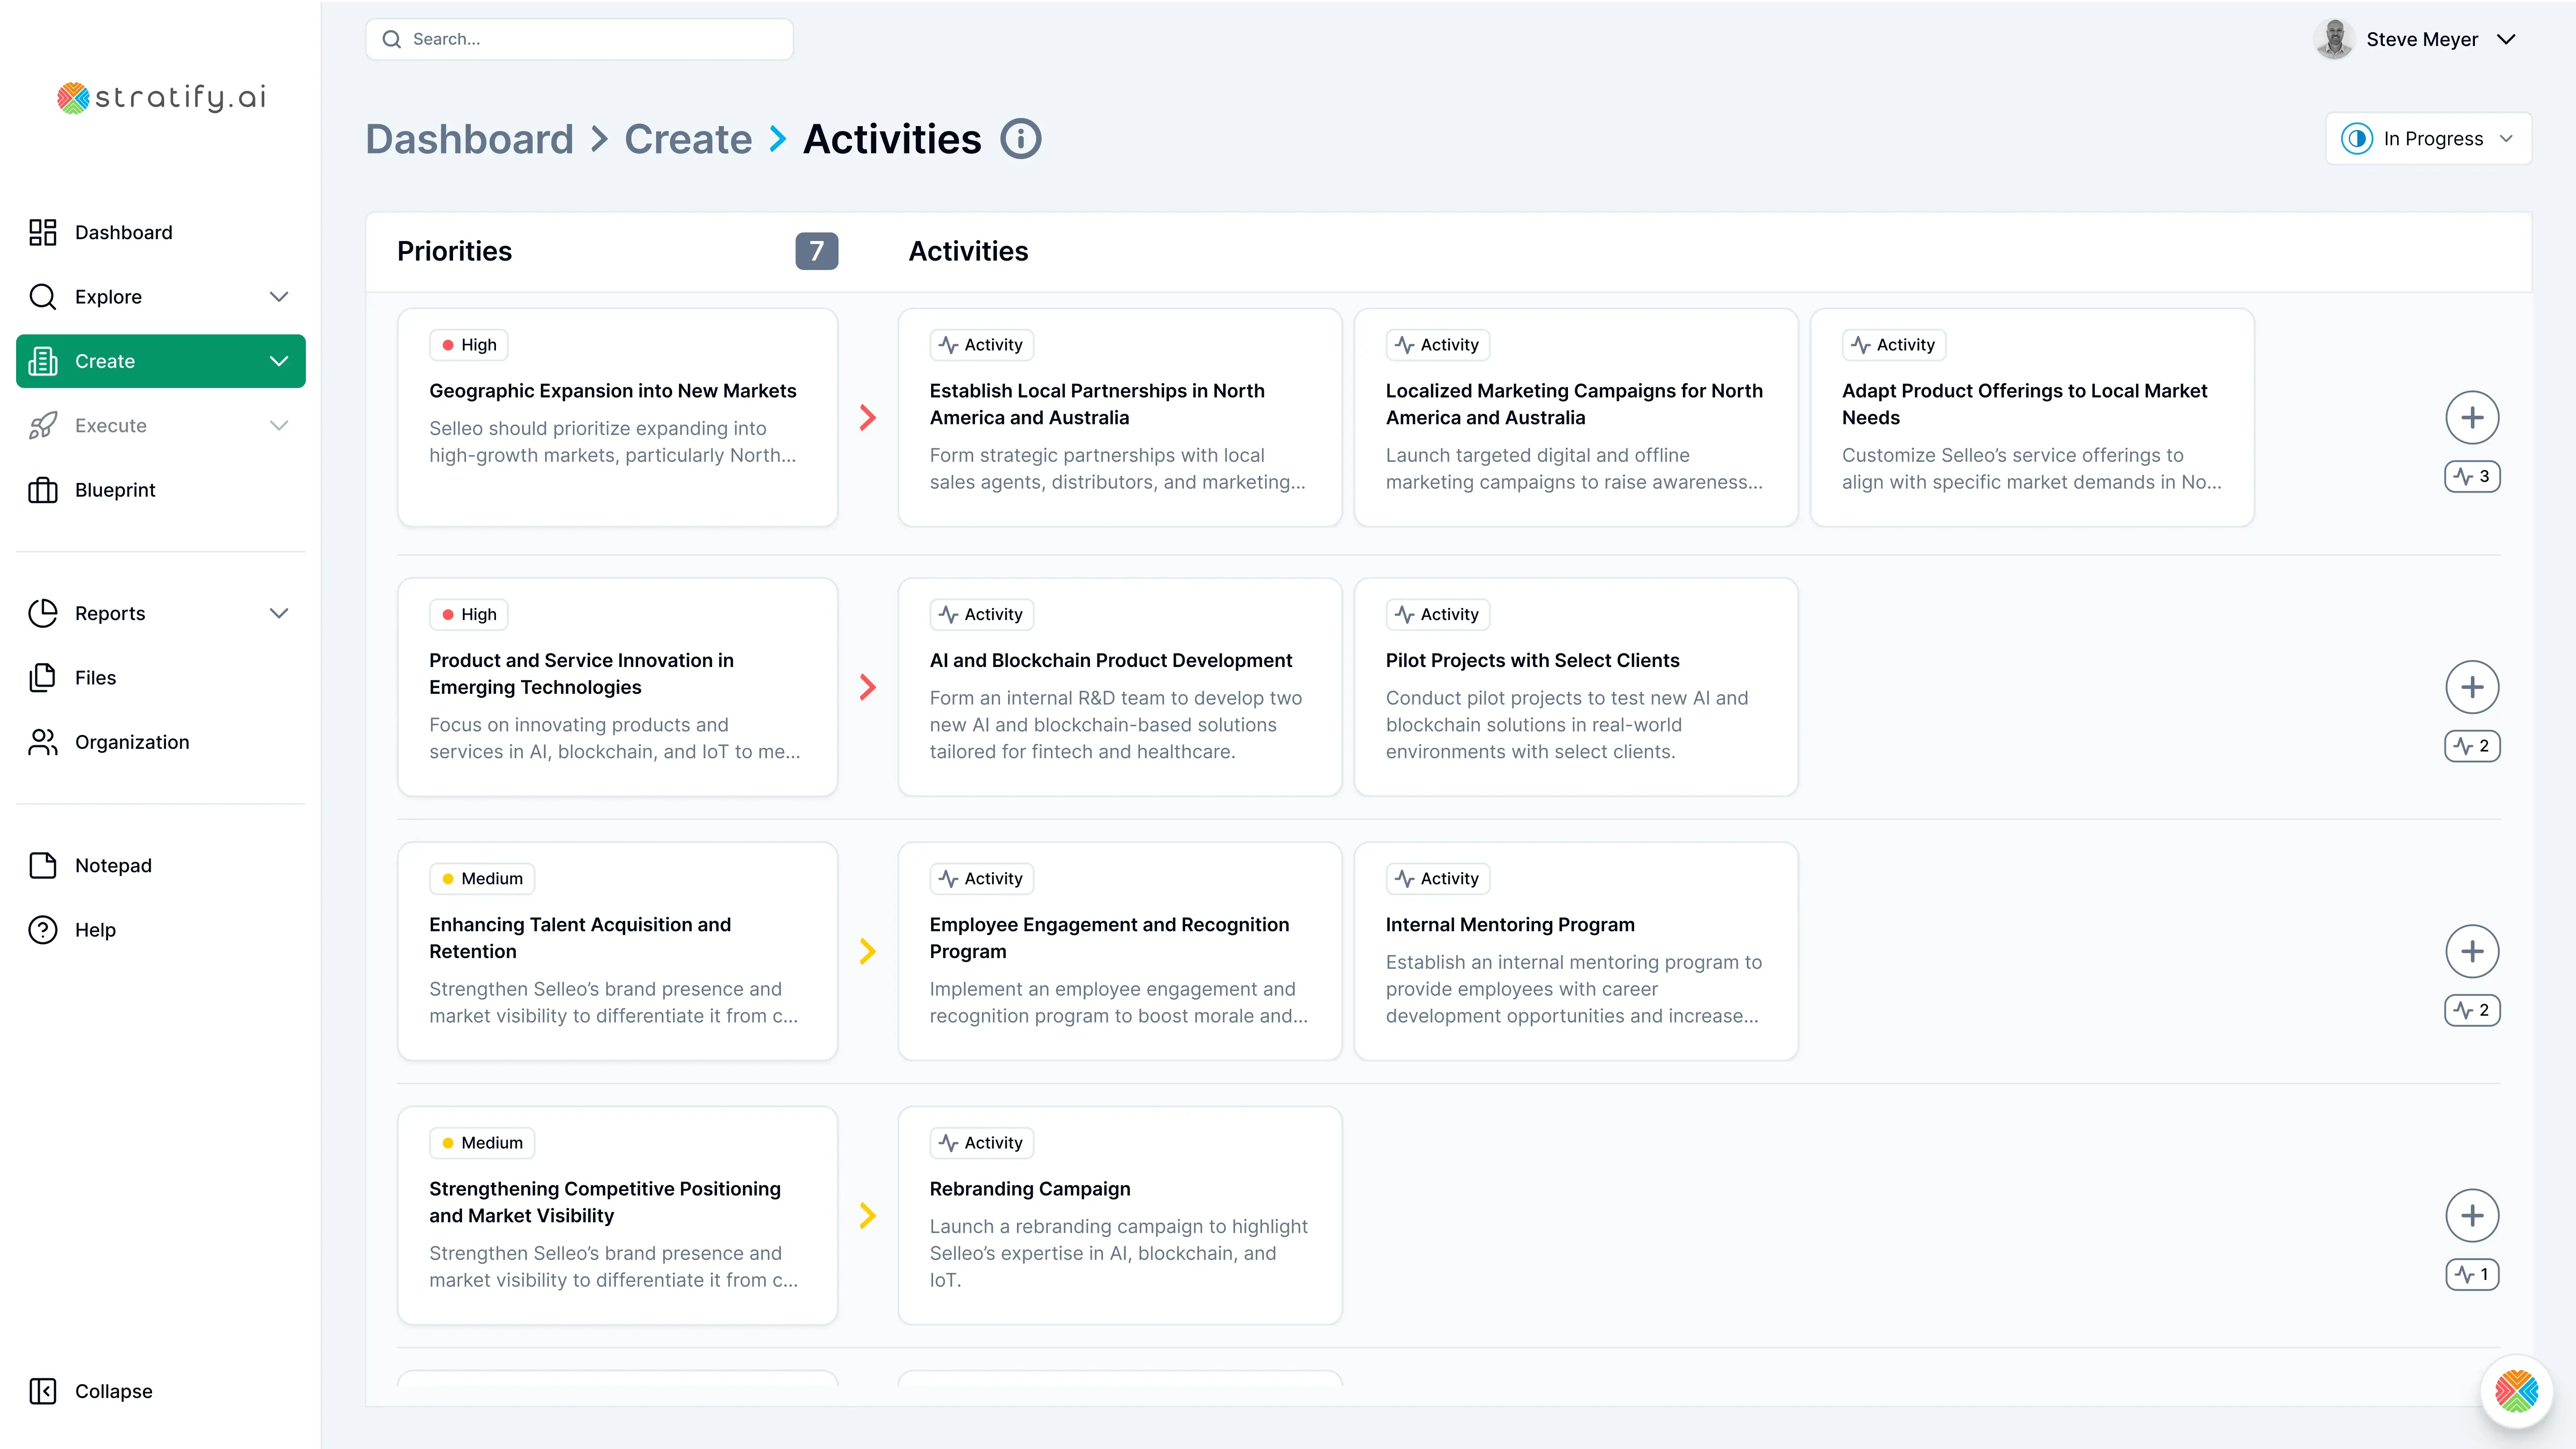The height and width of the screenshot is (1449, 2576).
Task: Click the info icon beside Activities heading
Action: tap(1021, 139)
